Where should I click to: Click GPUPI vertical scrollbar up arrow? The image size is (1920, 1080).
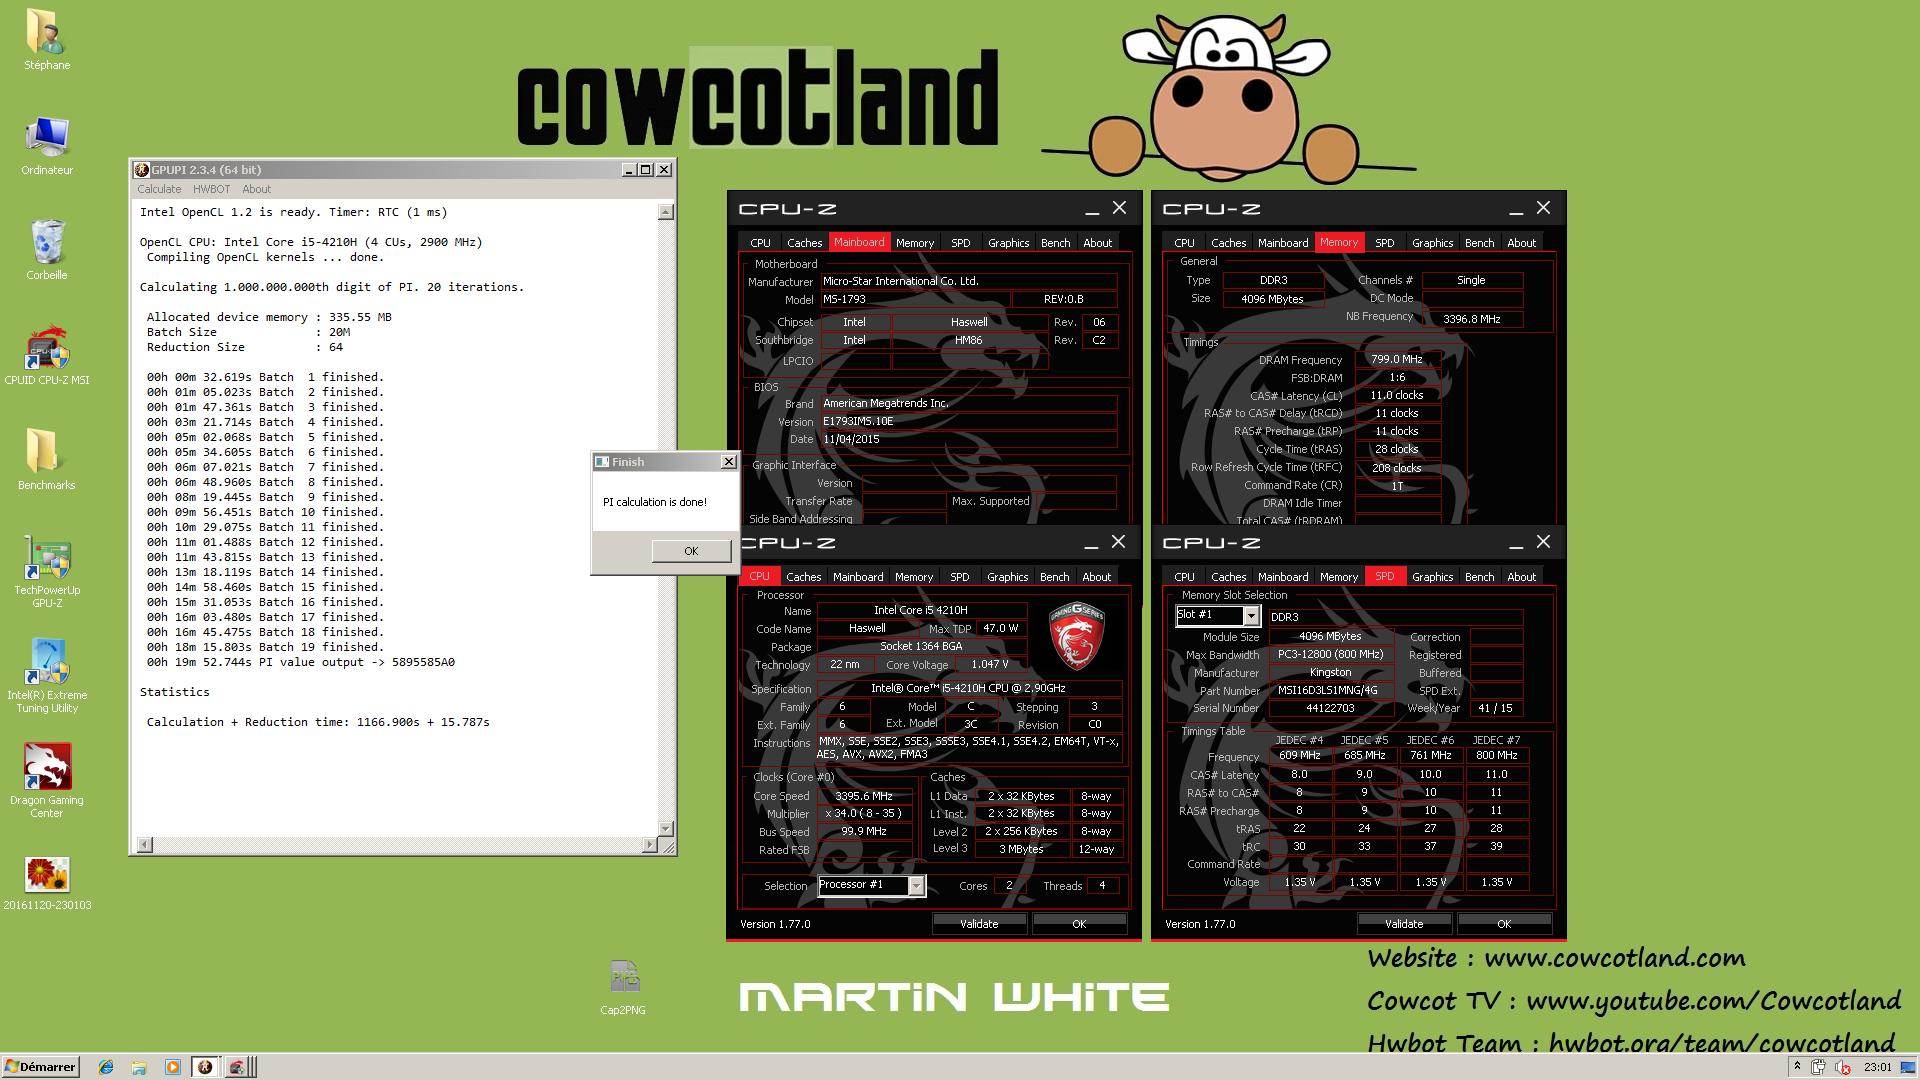click(666, 212)
